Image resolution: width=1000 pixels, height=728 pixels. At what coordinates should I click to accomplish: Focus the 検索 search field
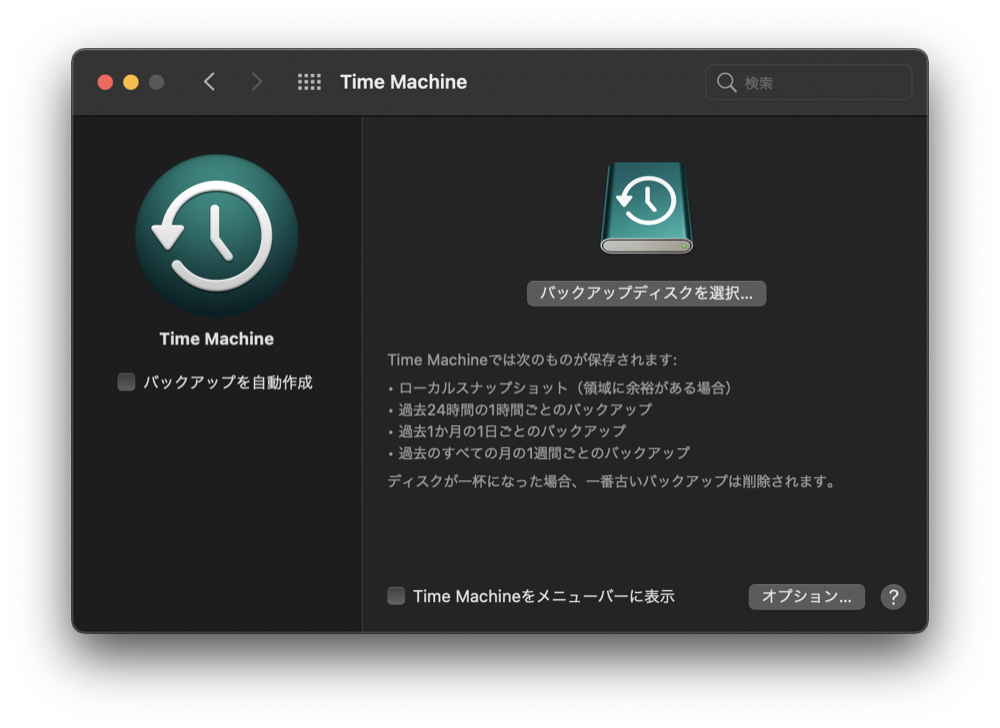tap(809, 82)
